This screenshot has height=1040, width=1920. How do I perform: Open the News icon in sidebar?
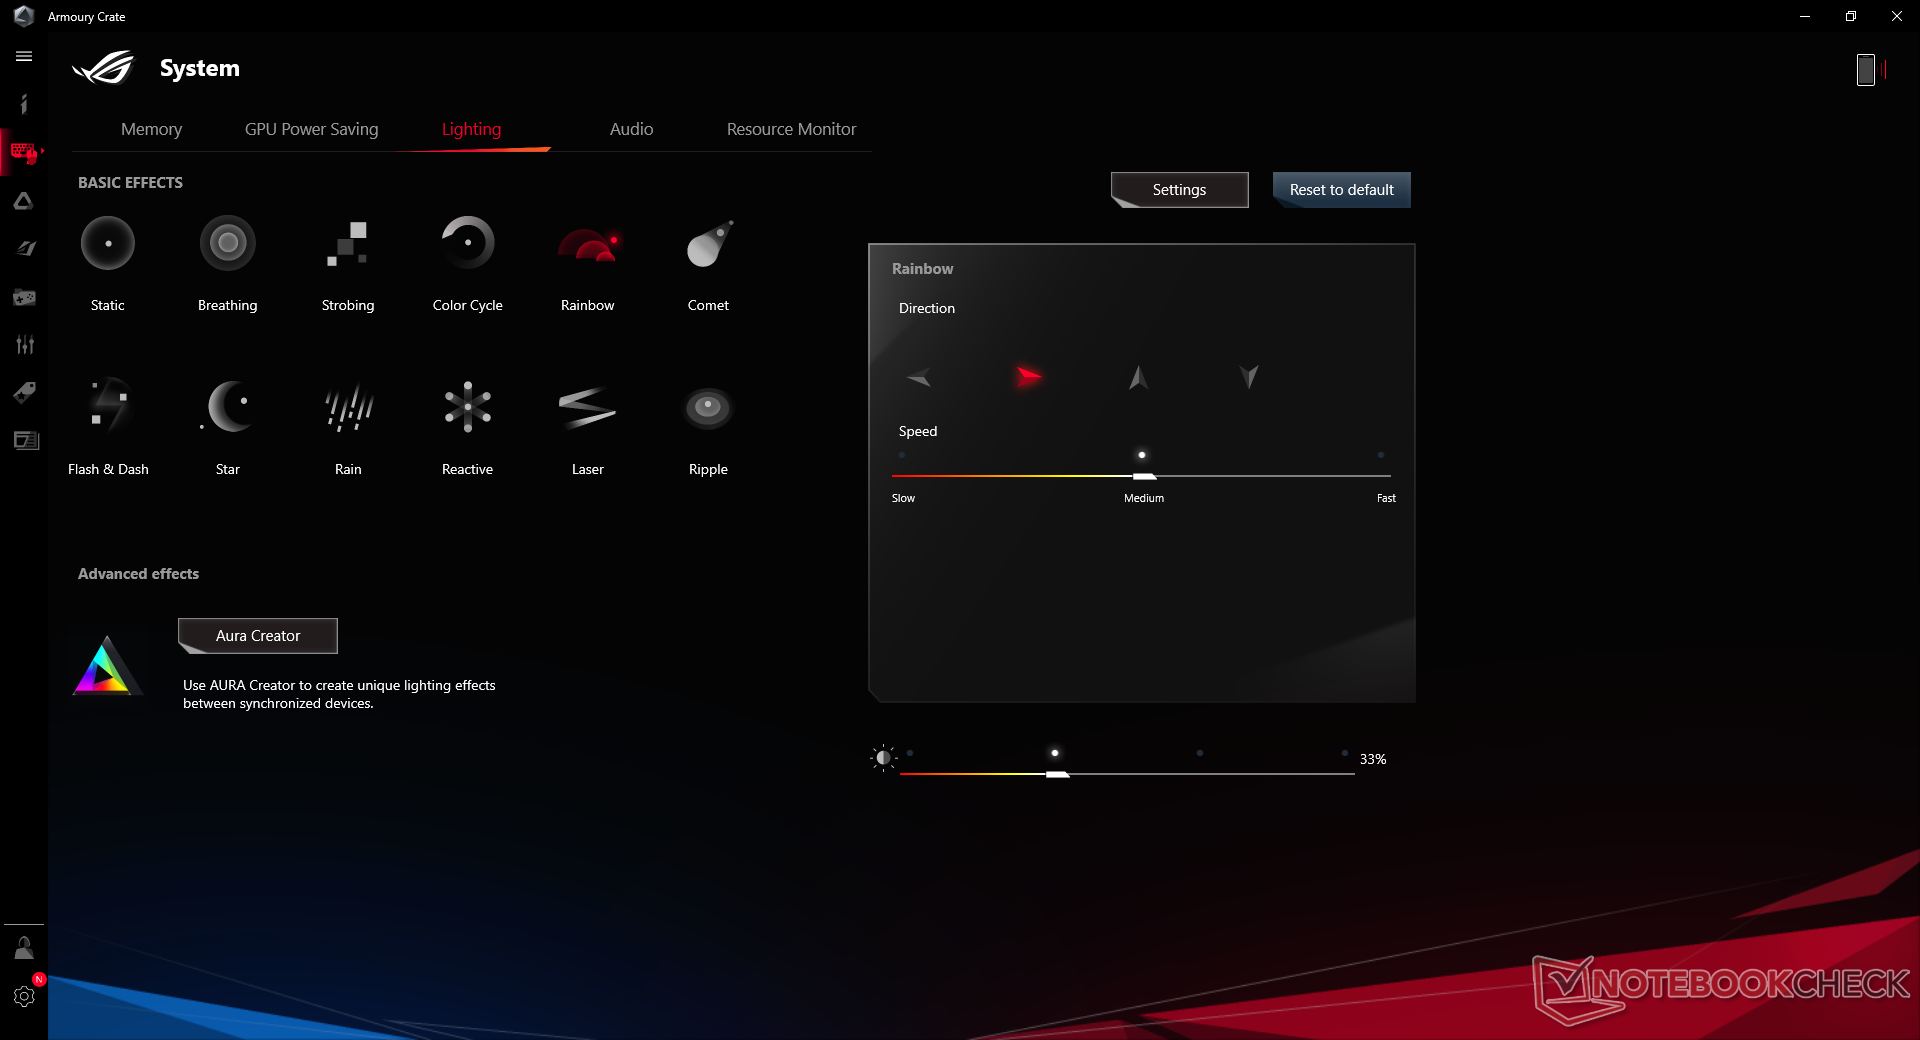(24, 440)
